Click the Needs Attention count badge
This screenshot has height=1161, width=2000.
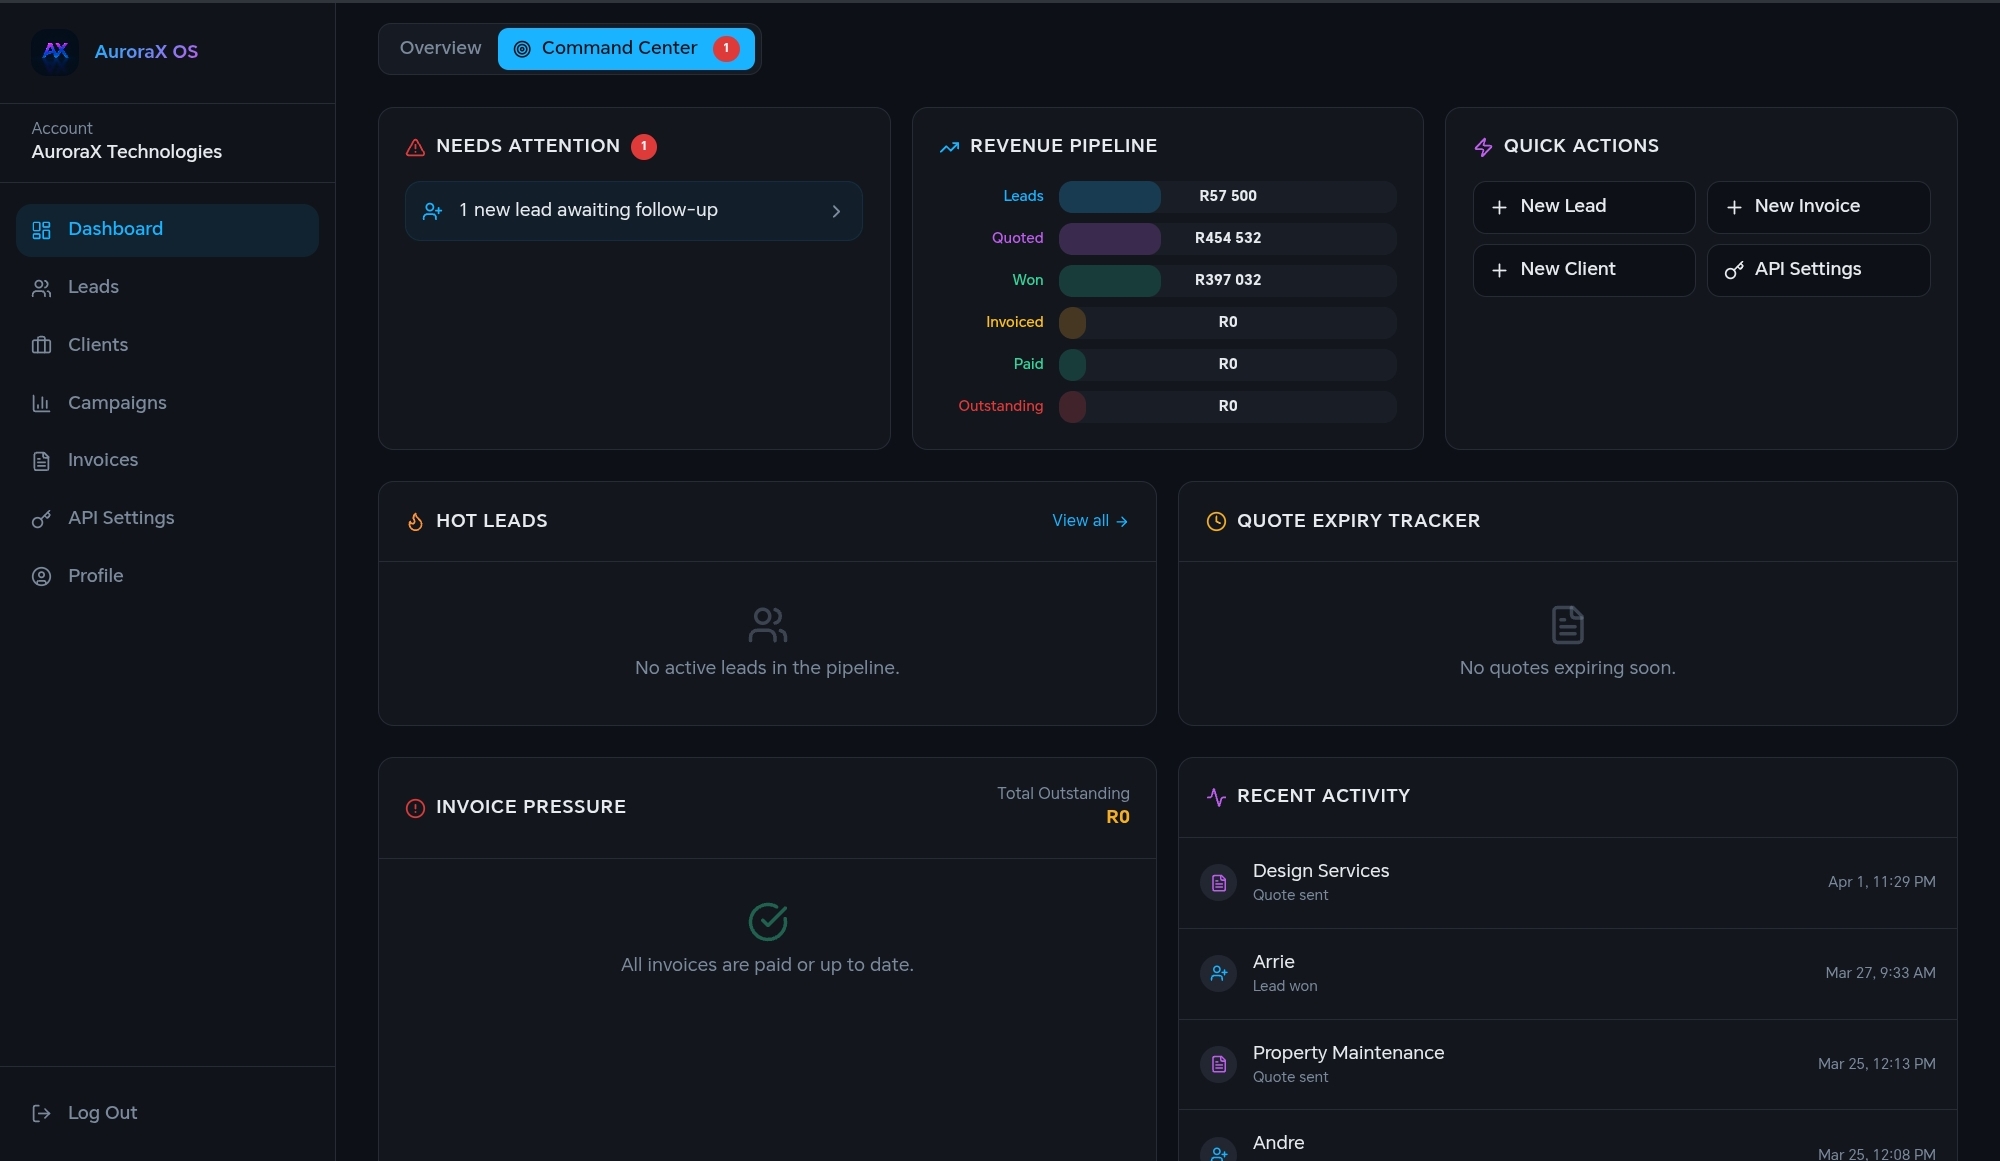pyautogui.click(x=644, y=146)
